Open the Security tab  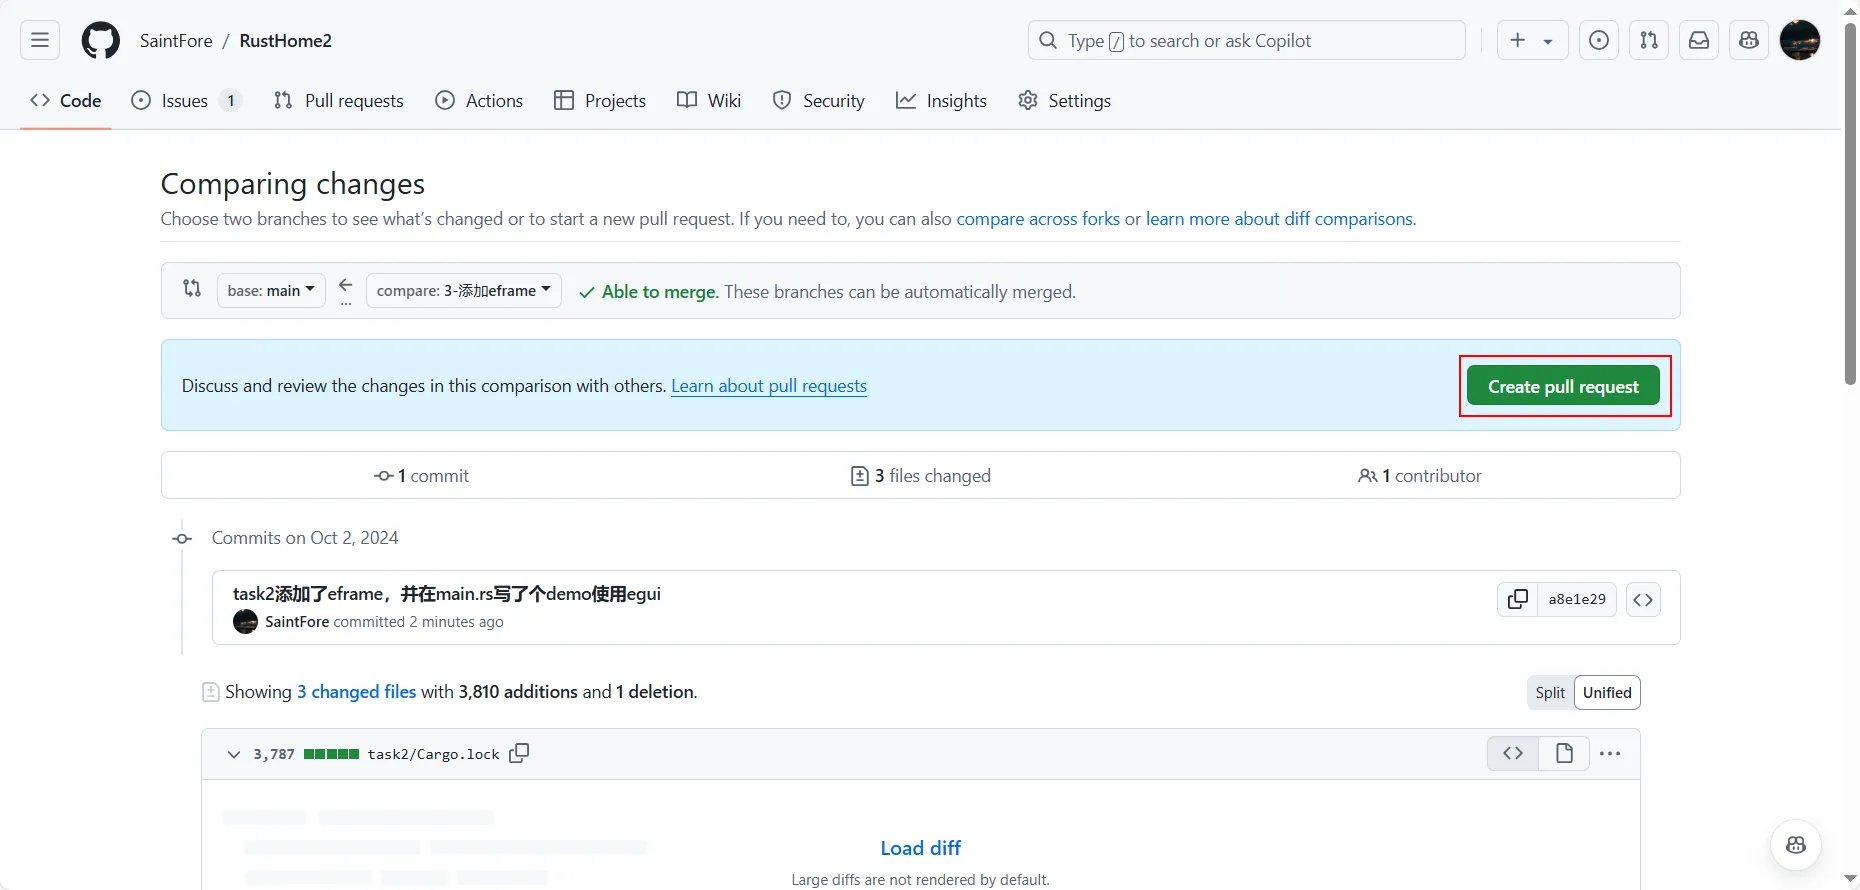click(818, 100)
